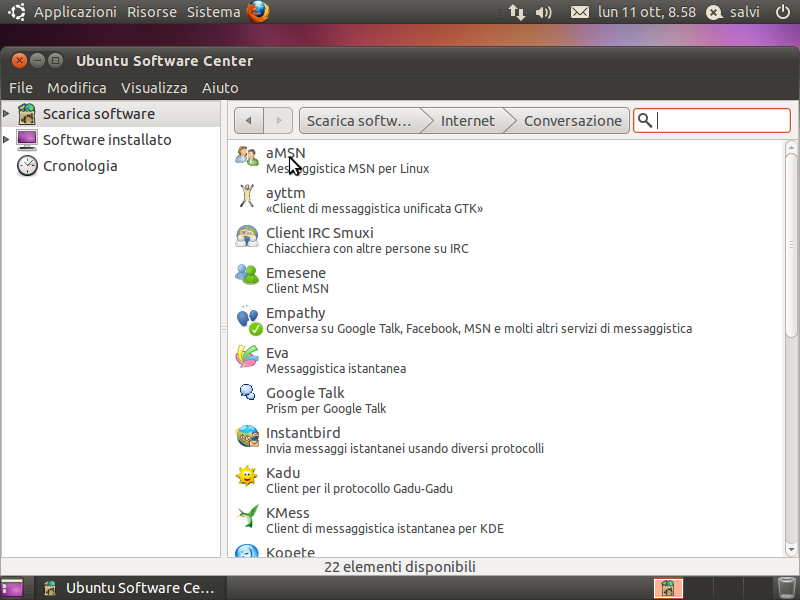
Task: Go back with the left arrow button
Action: (x=248, y=120)
